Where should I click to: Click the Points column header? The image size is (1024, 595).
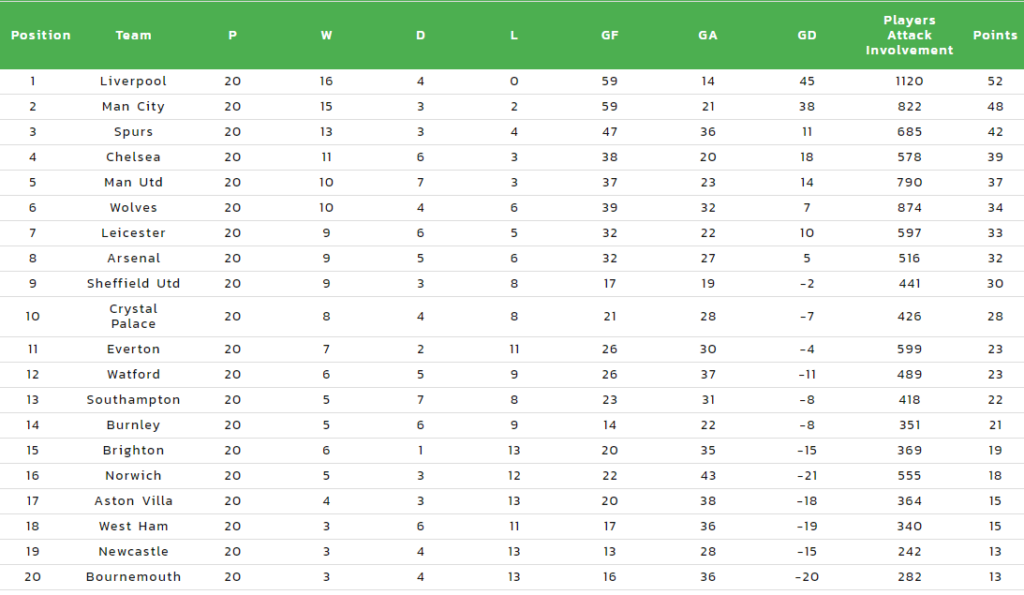coord(995,35)
